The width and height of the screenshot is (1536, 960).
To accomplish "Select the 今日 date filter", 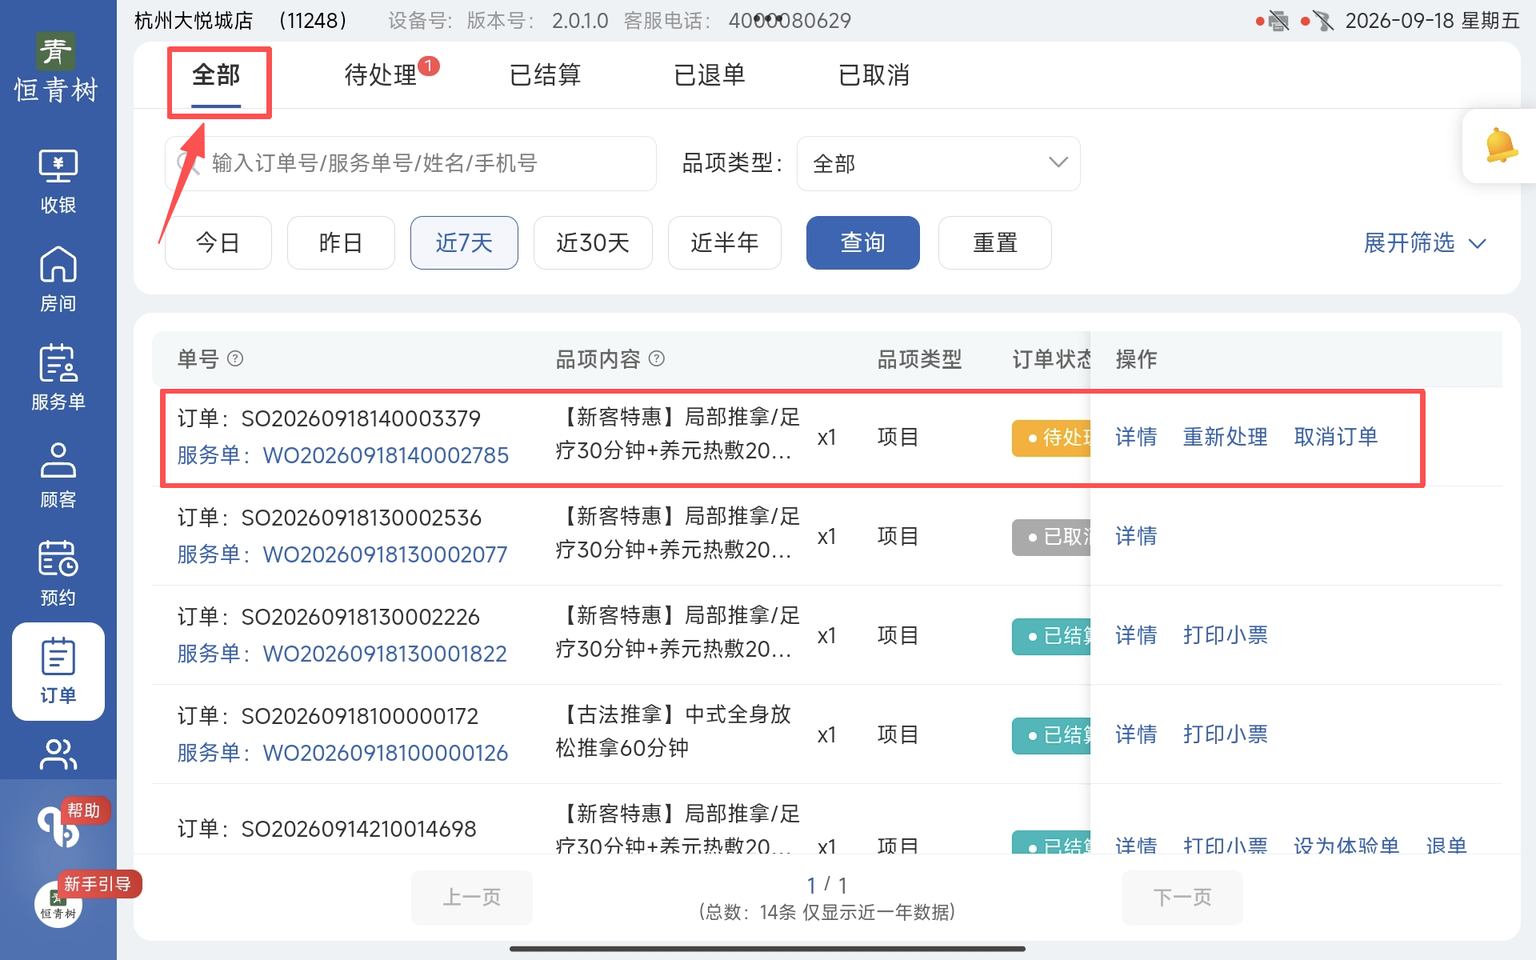I will [218, 243].
